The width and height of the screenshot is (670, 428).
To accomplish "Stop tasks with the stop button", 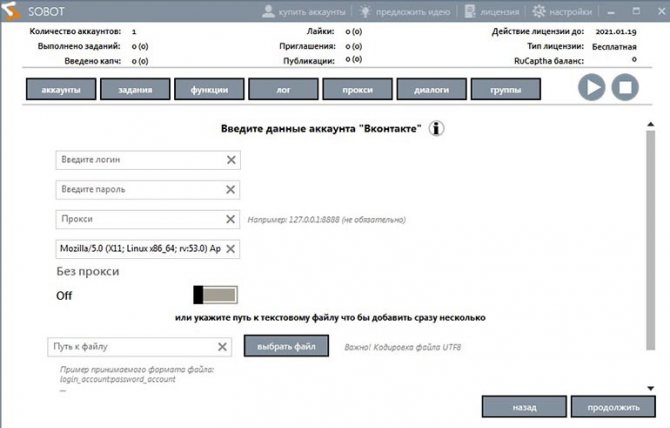I will click(x=625, y=87).
